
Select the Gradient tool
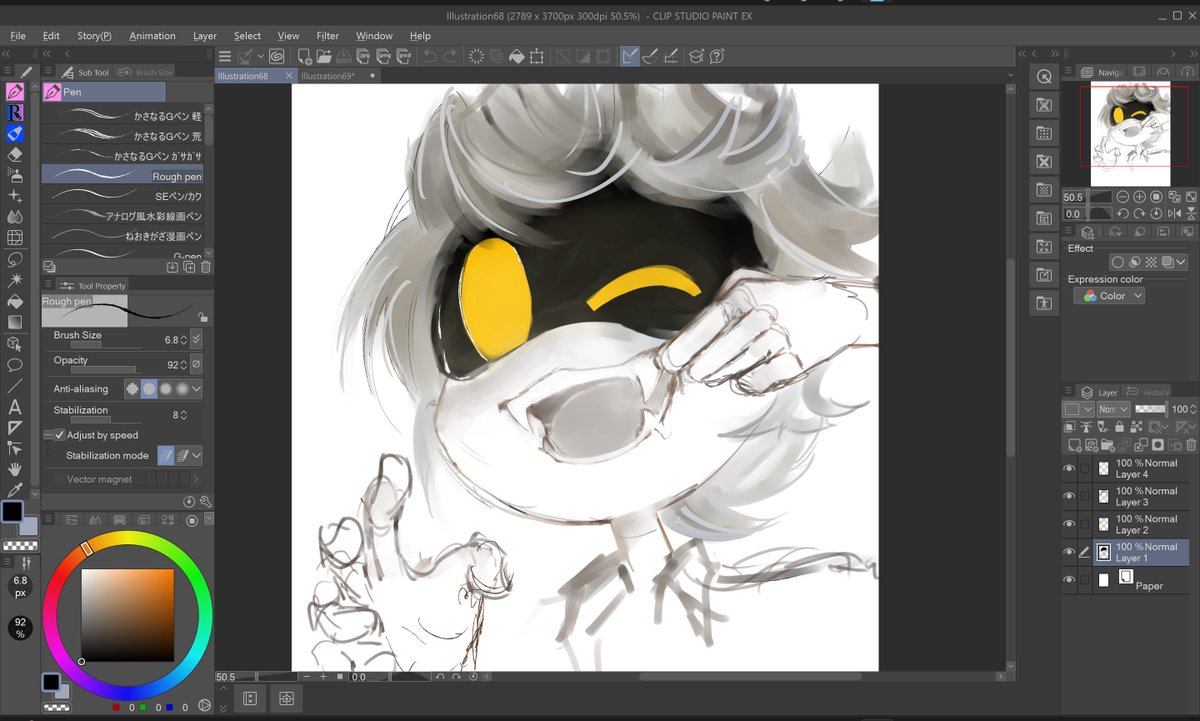(x=15, y=322)
